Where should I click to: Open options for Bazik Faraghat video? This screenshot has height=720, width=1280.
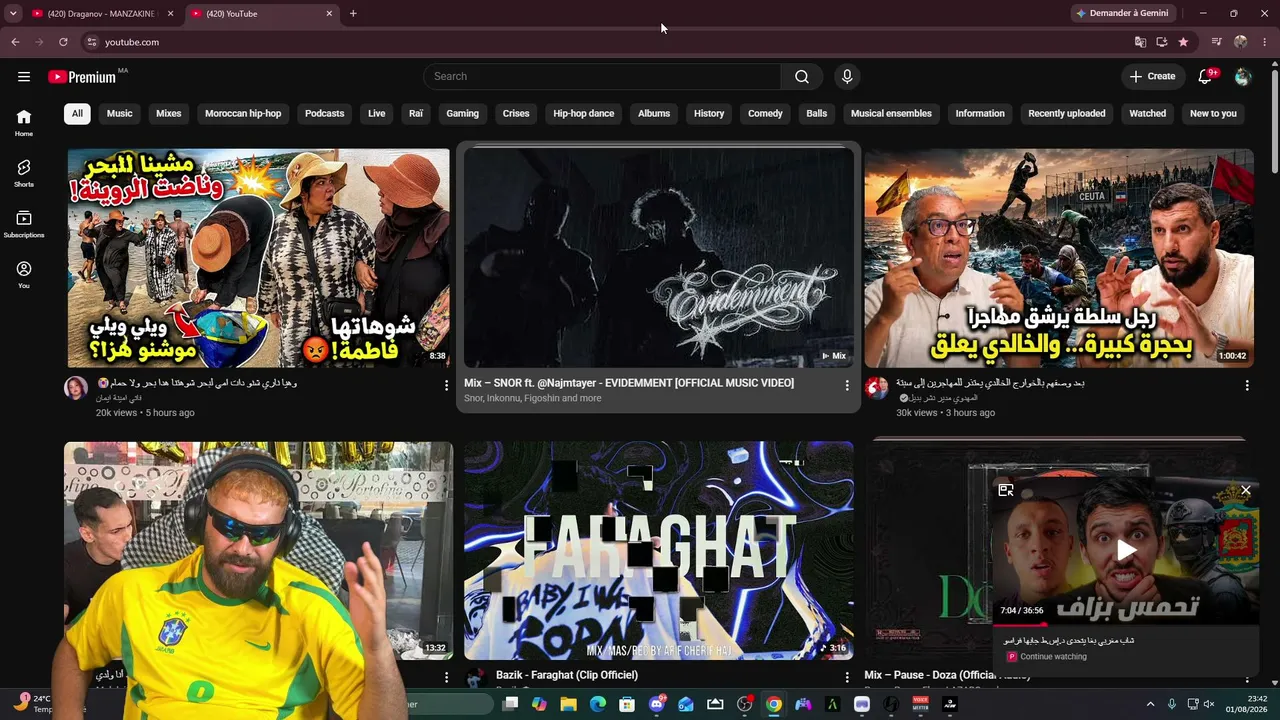[847, 677]
